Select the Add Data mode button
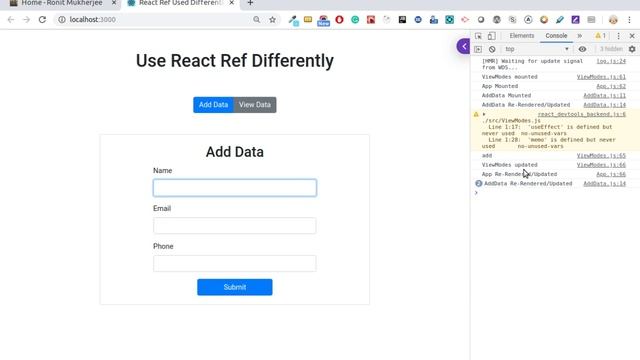This screenshot has width=640, height=360. click(x=213, y=105)
